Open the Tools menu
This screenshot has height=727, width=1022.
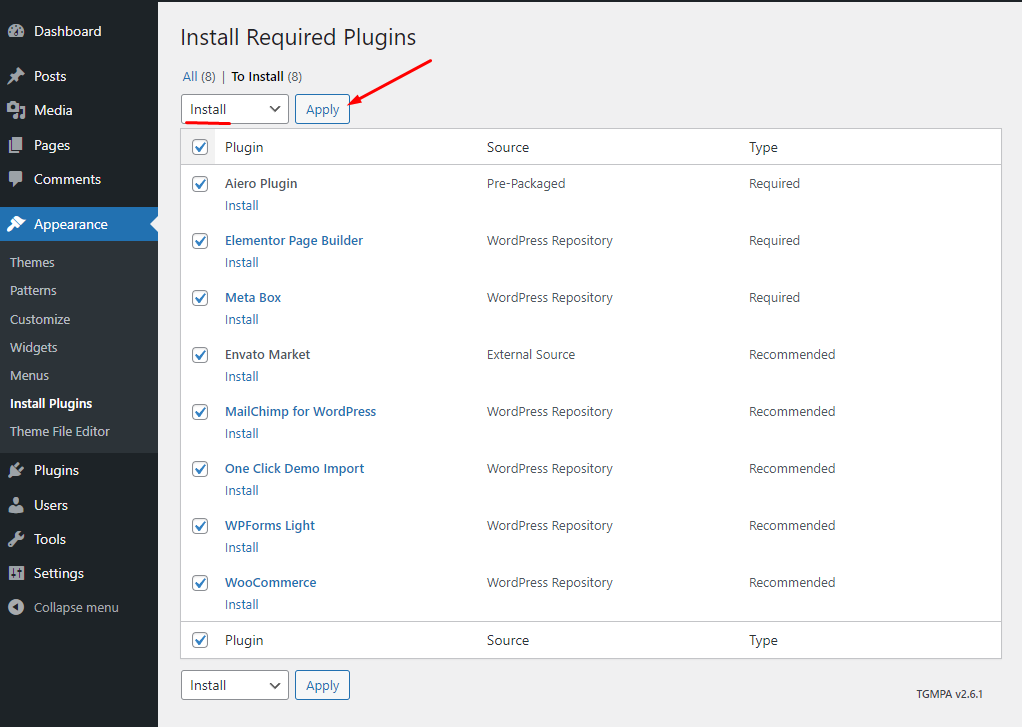click(50, 539)
